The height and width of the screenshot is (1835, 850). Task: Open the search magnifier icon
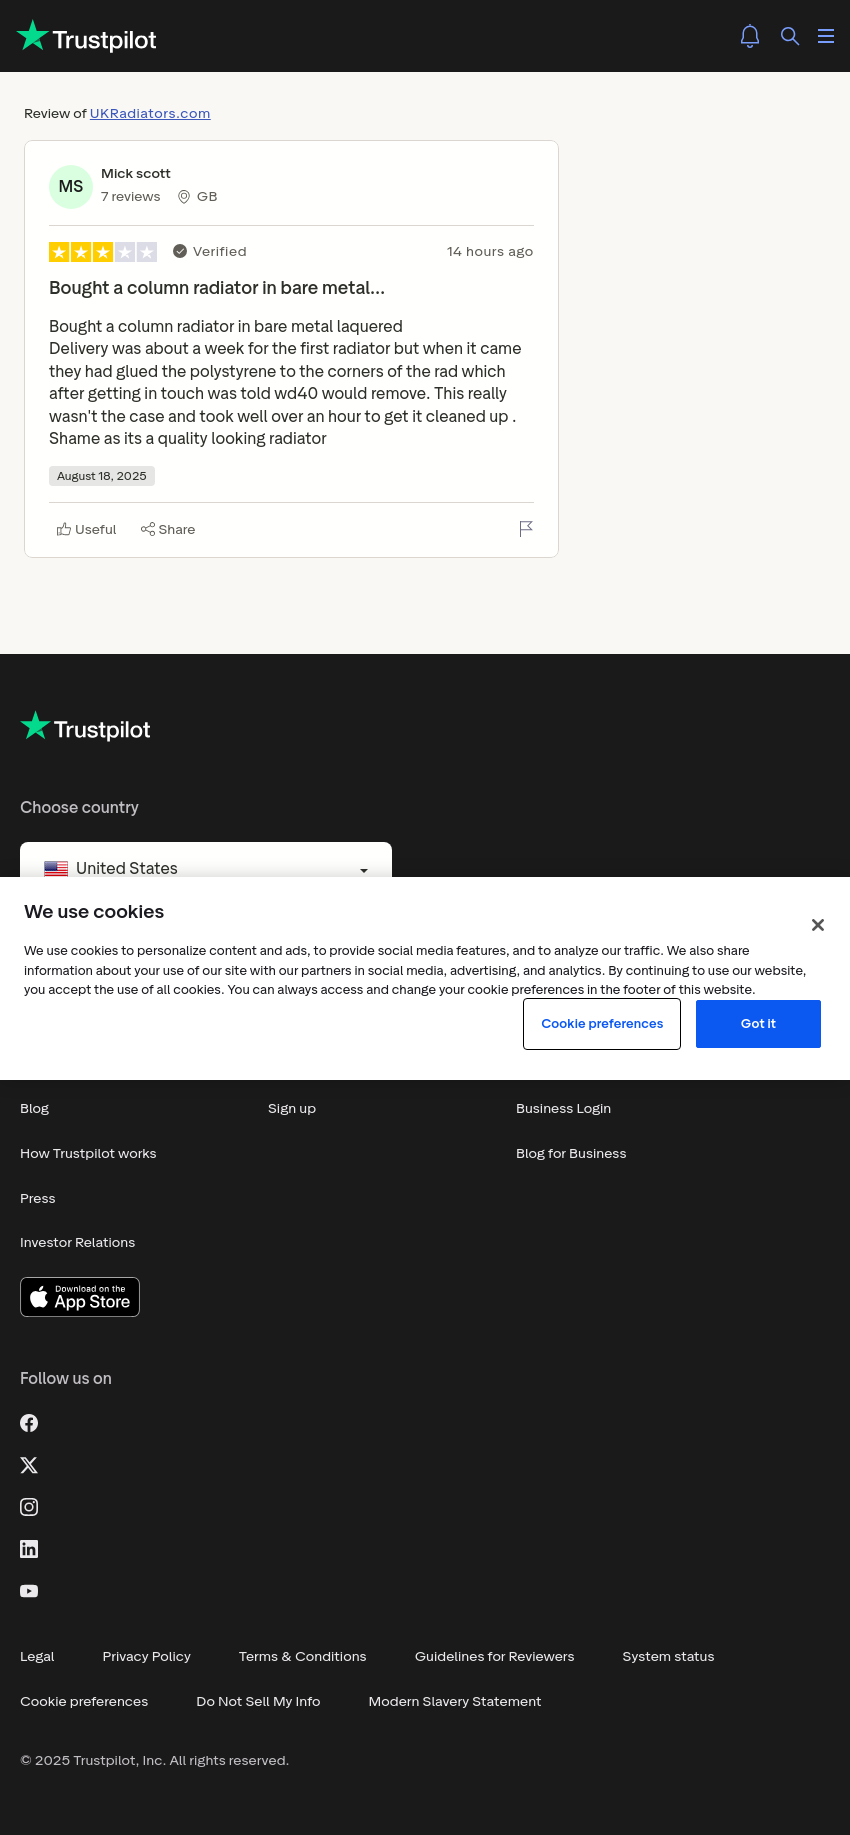click(x=790, y=36)
